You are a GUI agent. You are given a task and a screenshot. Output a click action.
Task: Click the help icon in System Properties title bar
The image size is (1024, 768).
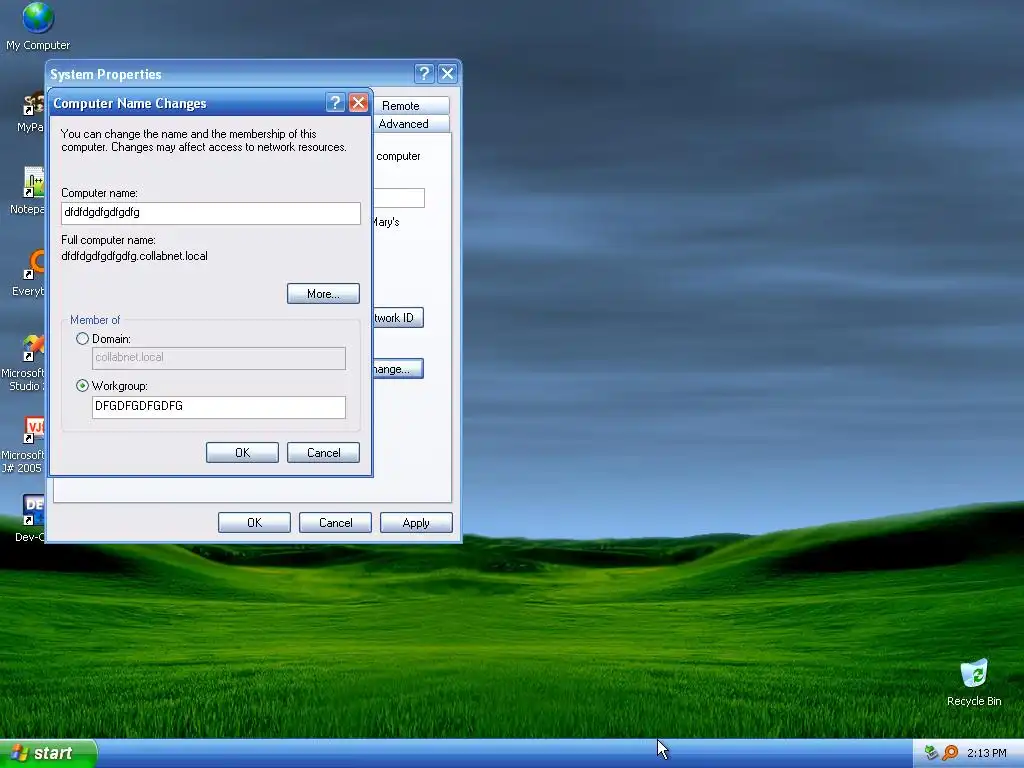click(424, 74)
